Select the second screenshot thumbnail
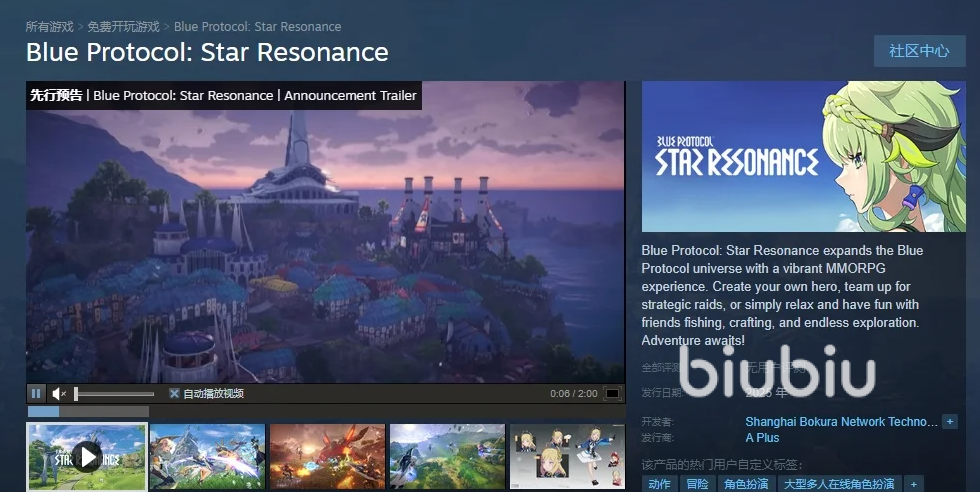The height and width of the screenshot is (492, 980). 207,456
